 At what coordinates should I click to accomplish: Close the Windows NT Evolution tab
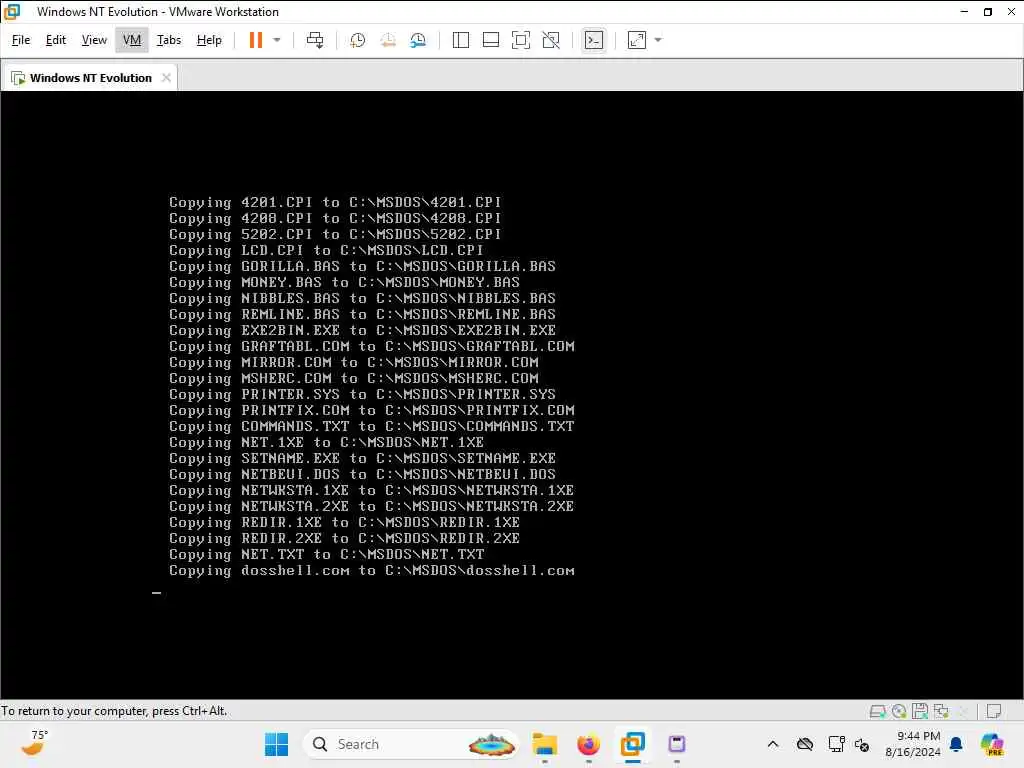pos(167,78)
